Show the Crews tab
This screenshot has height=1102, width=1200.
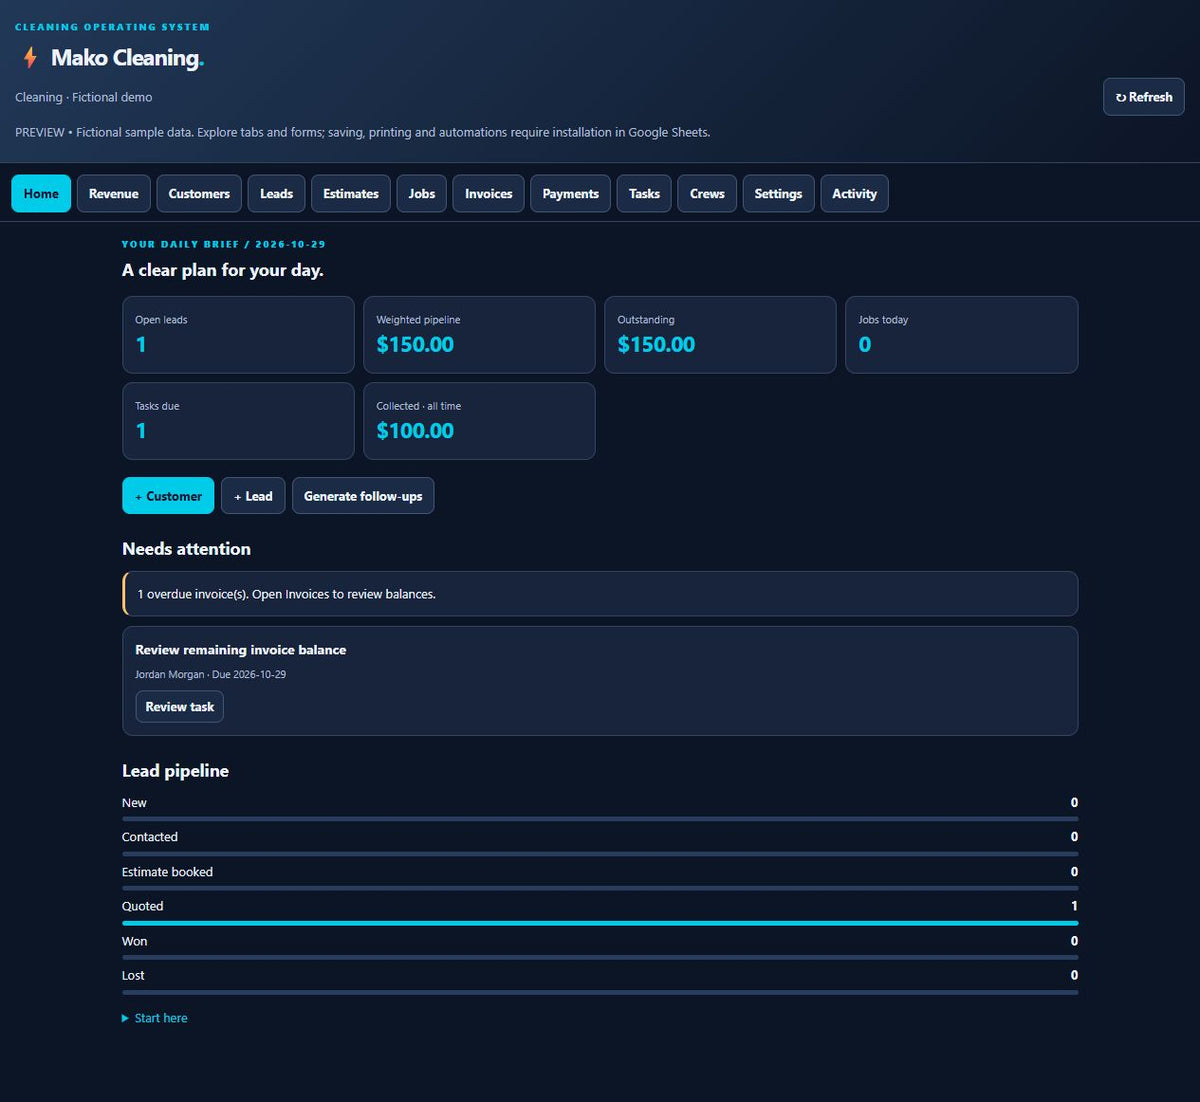click(x=707, y=194)
